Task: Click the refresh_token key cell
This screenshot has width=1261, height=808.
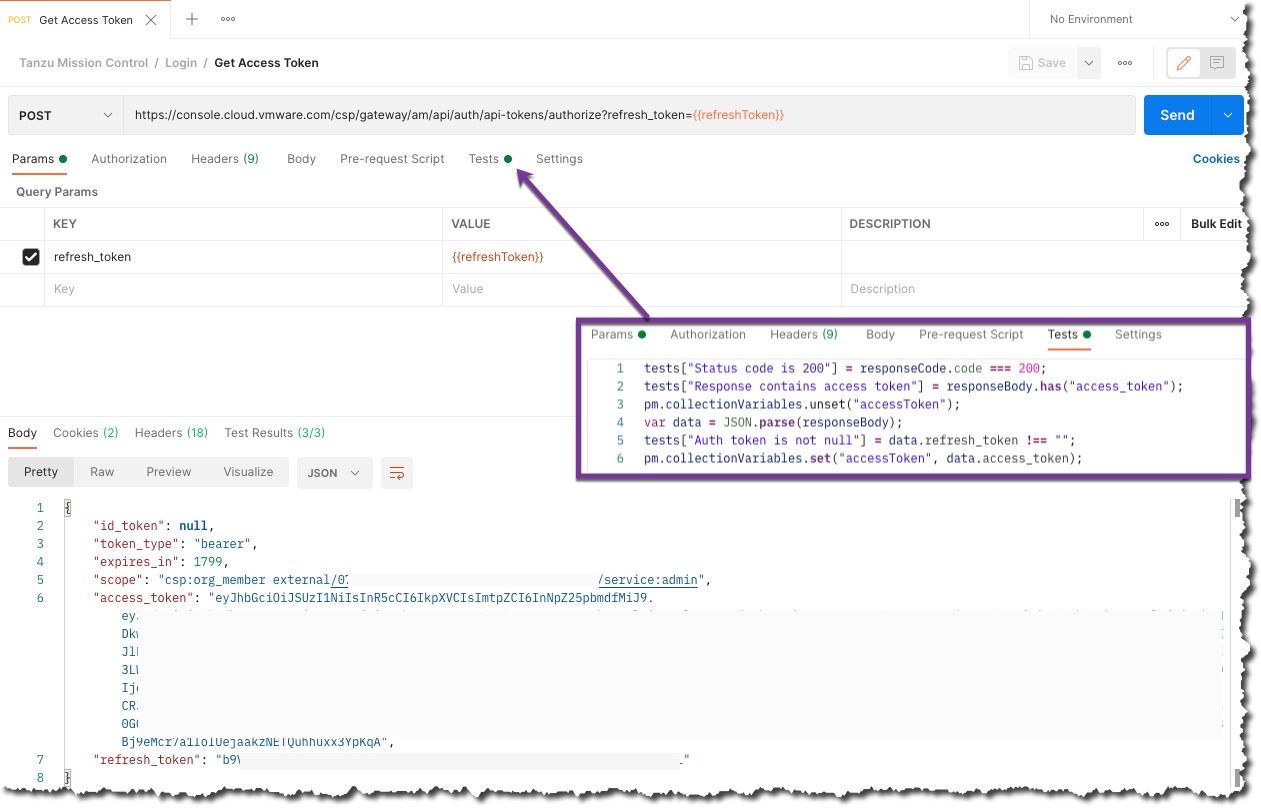Action: pyautogui.click(x=244, y=257)
